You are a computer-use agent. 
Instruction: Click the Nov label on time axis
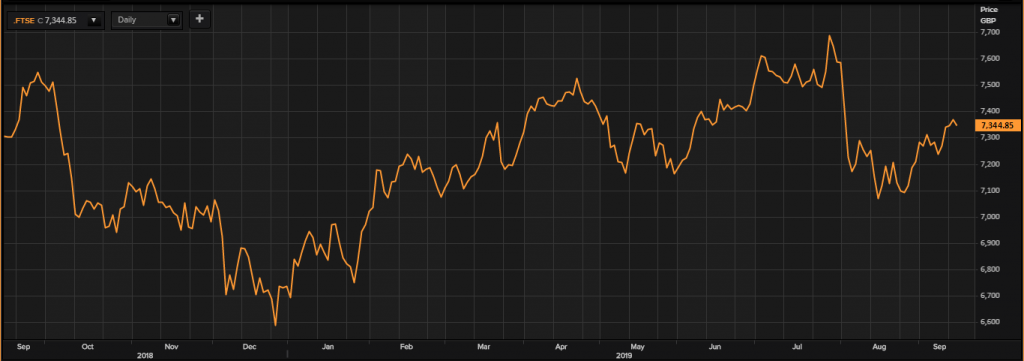[172, 346]
